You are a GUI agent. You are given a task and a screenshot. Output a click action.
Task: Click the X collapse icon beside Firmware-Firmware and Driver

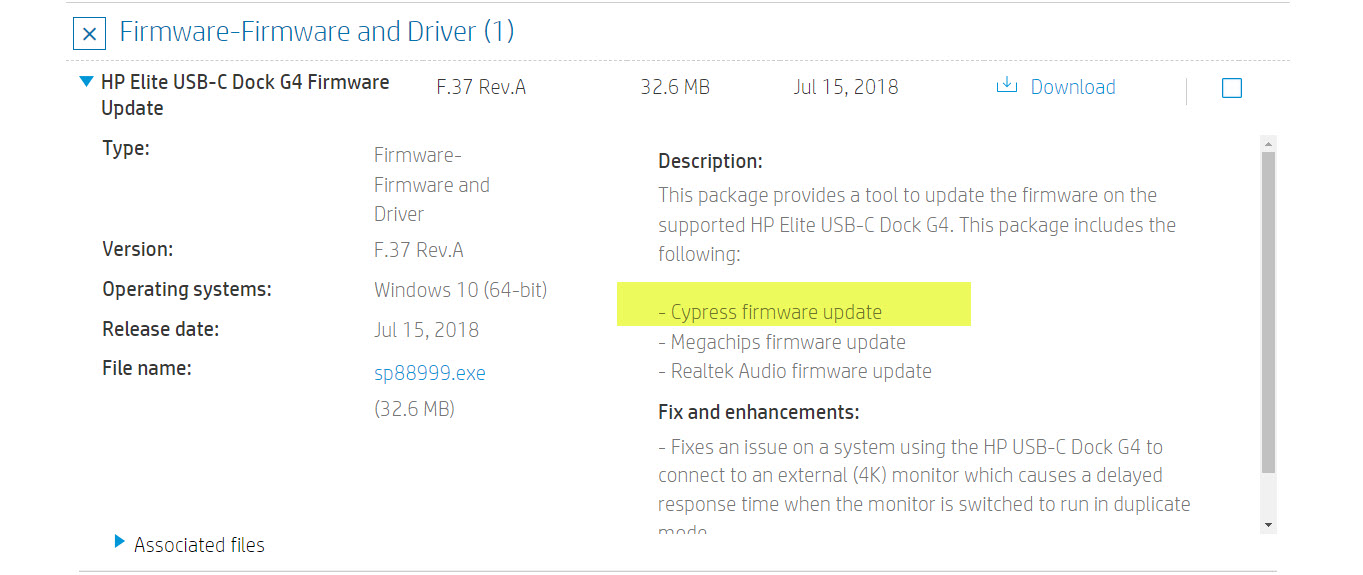pos(89,34)
